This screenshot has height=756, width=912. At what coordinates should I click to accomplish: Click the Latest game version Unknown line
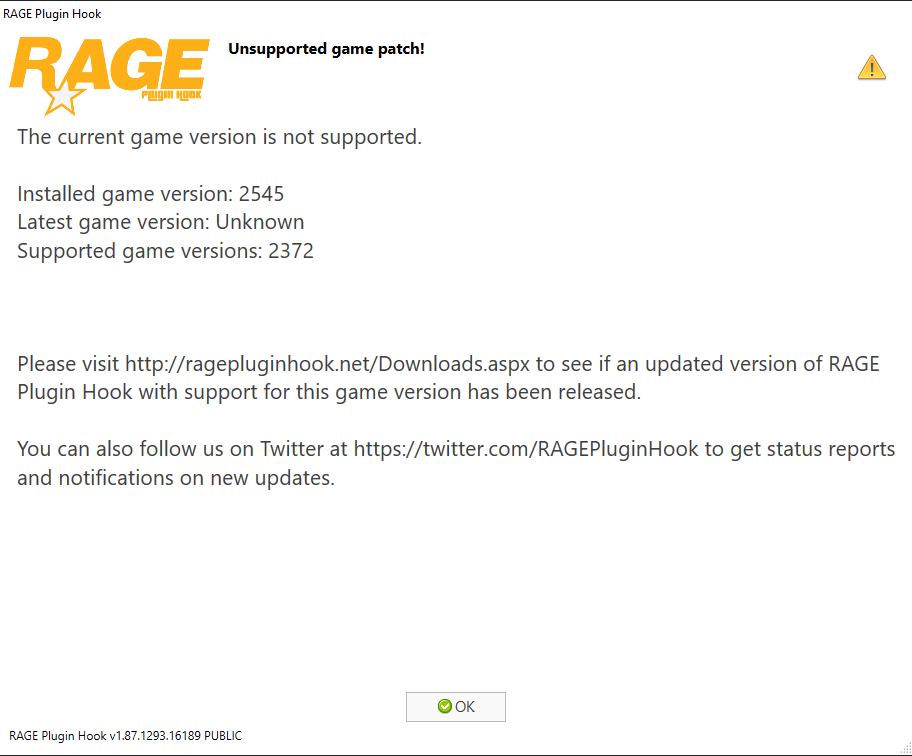[161, 222]
